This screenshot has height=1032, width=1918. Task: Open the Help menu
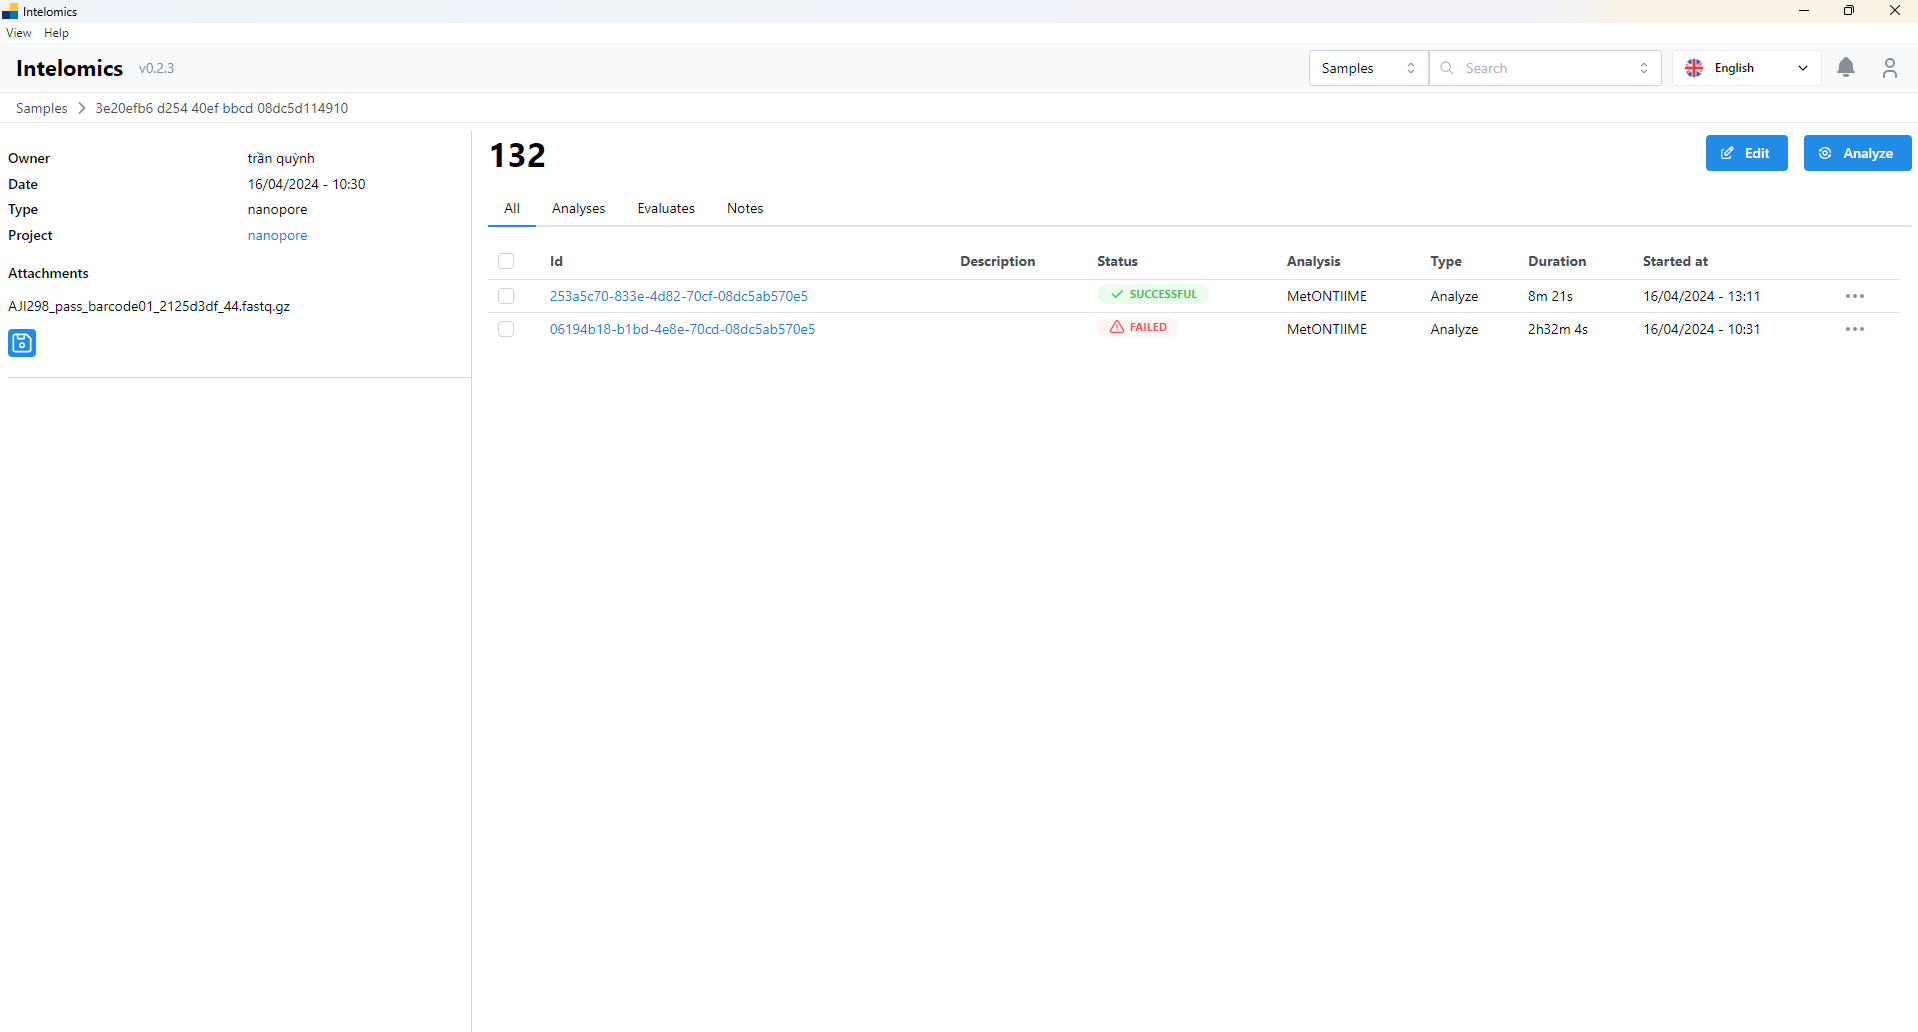click(56, 33)
